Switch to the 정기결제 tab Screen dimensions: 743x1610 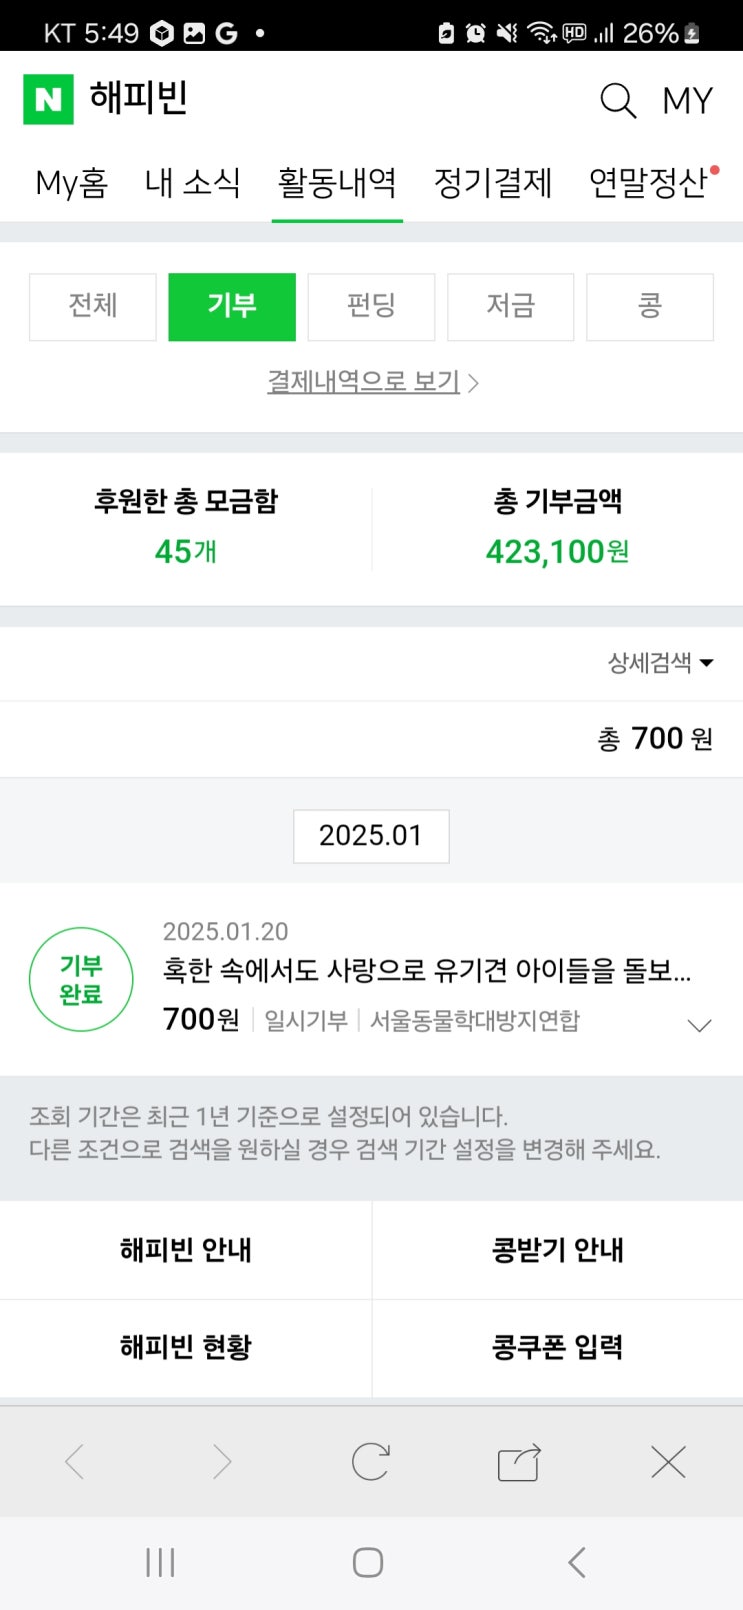(492, 183)
